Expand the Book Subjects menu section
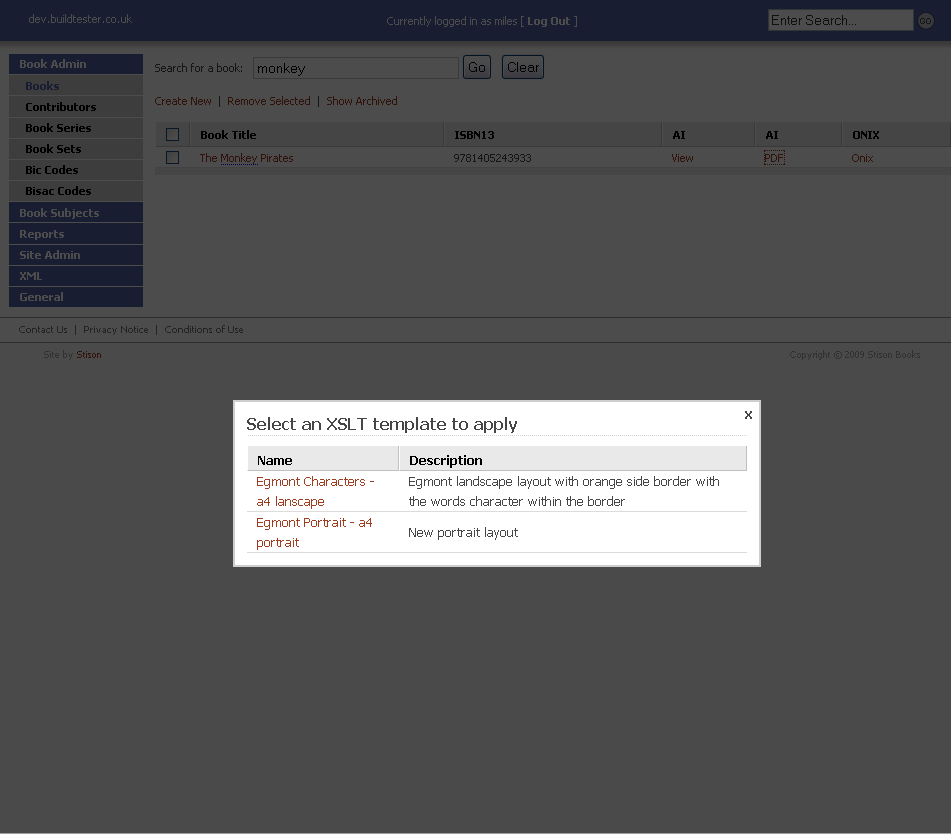Image resolution: width=951 pixels, height=834 pixels. (x=76, y=213)
